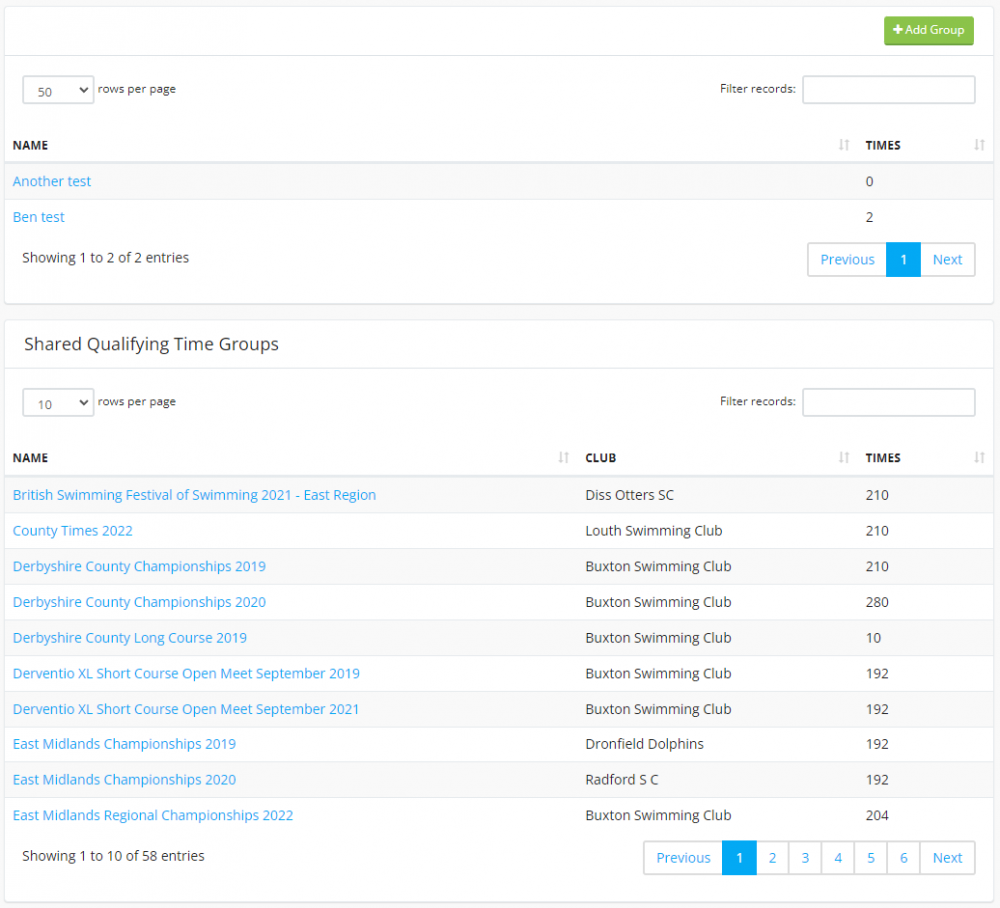
Task: Open County Times 2022 link
Action: click(73, 531)
